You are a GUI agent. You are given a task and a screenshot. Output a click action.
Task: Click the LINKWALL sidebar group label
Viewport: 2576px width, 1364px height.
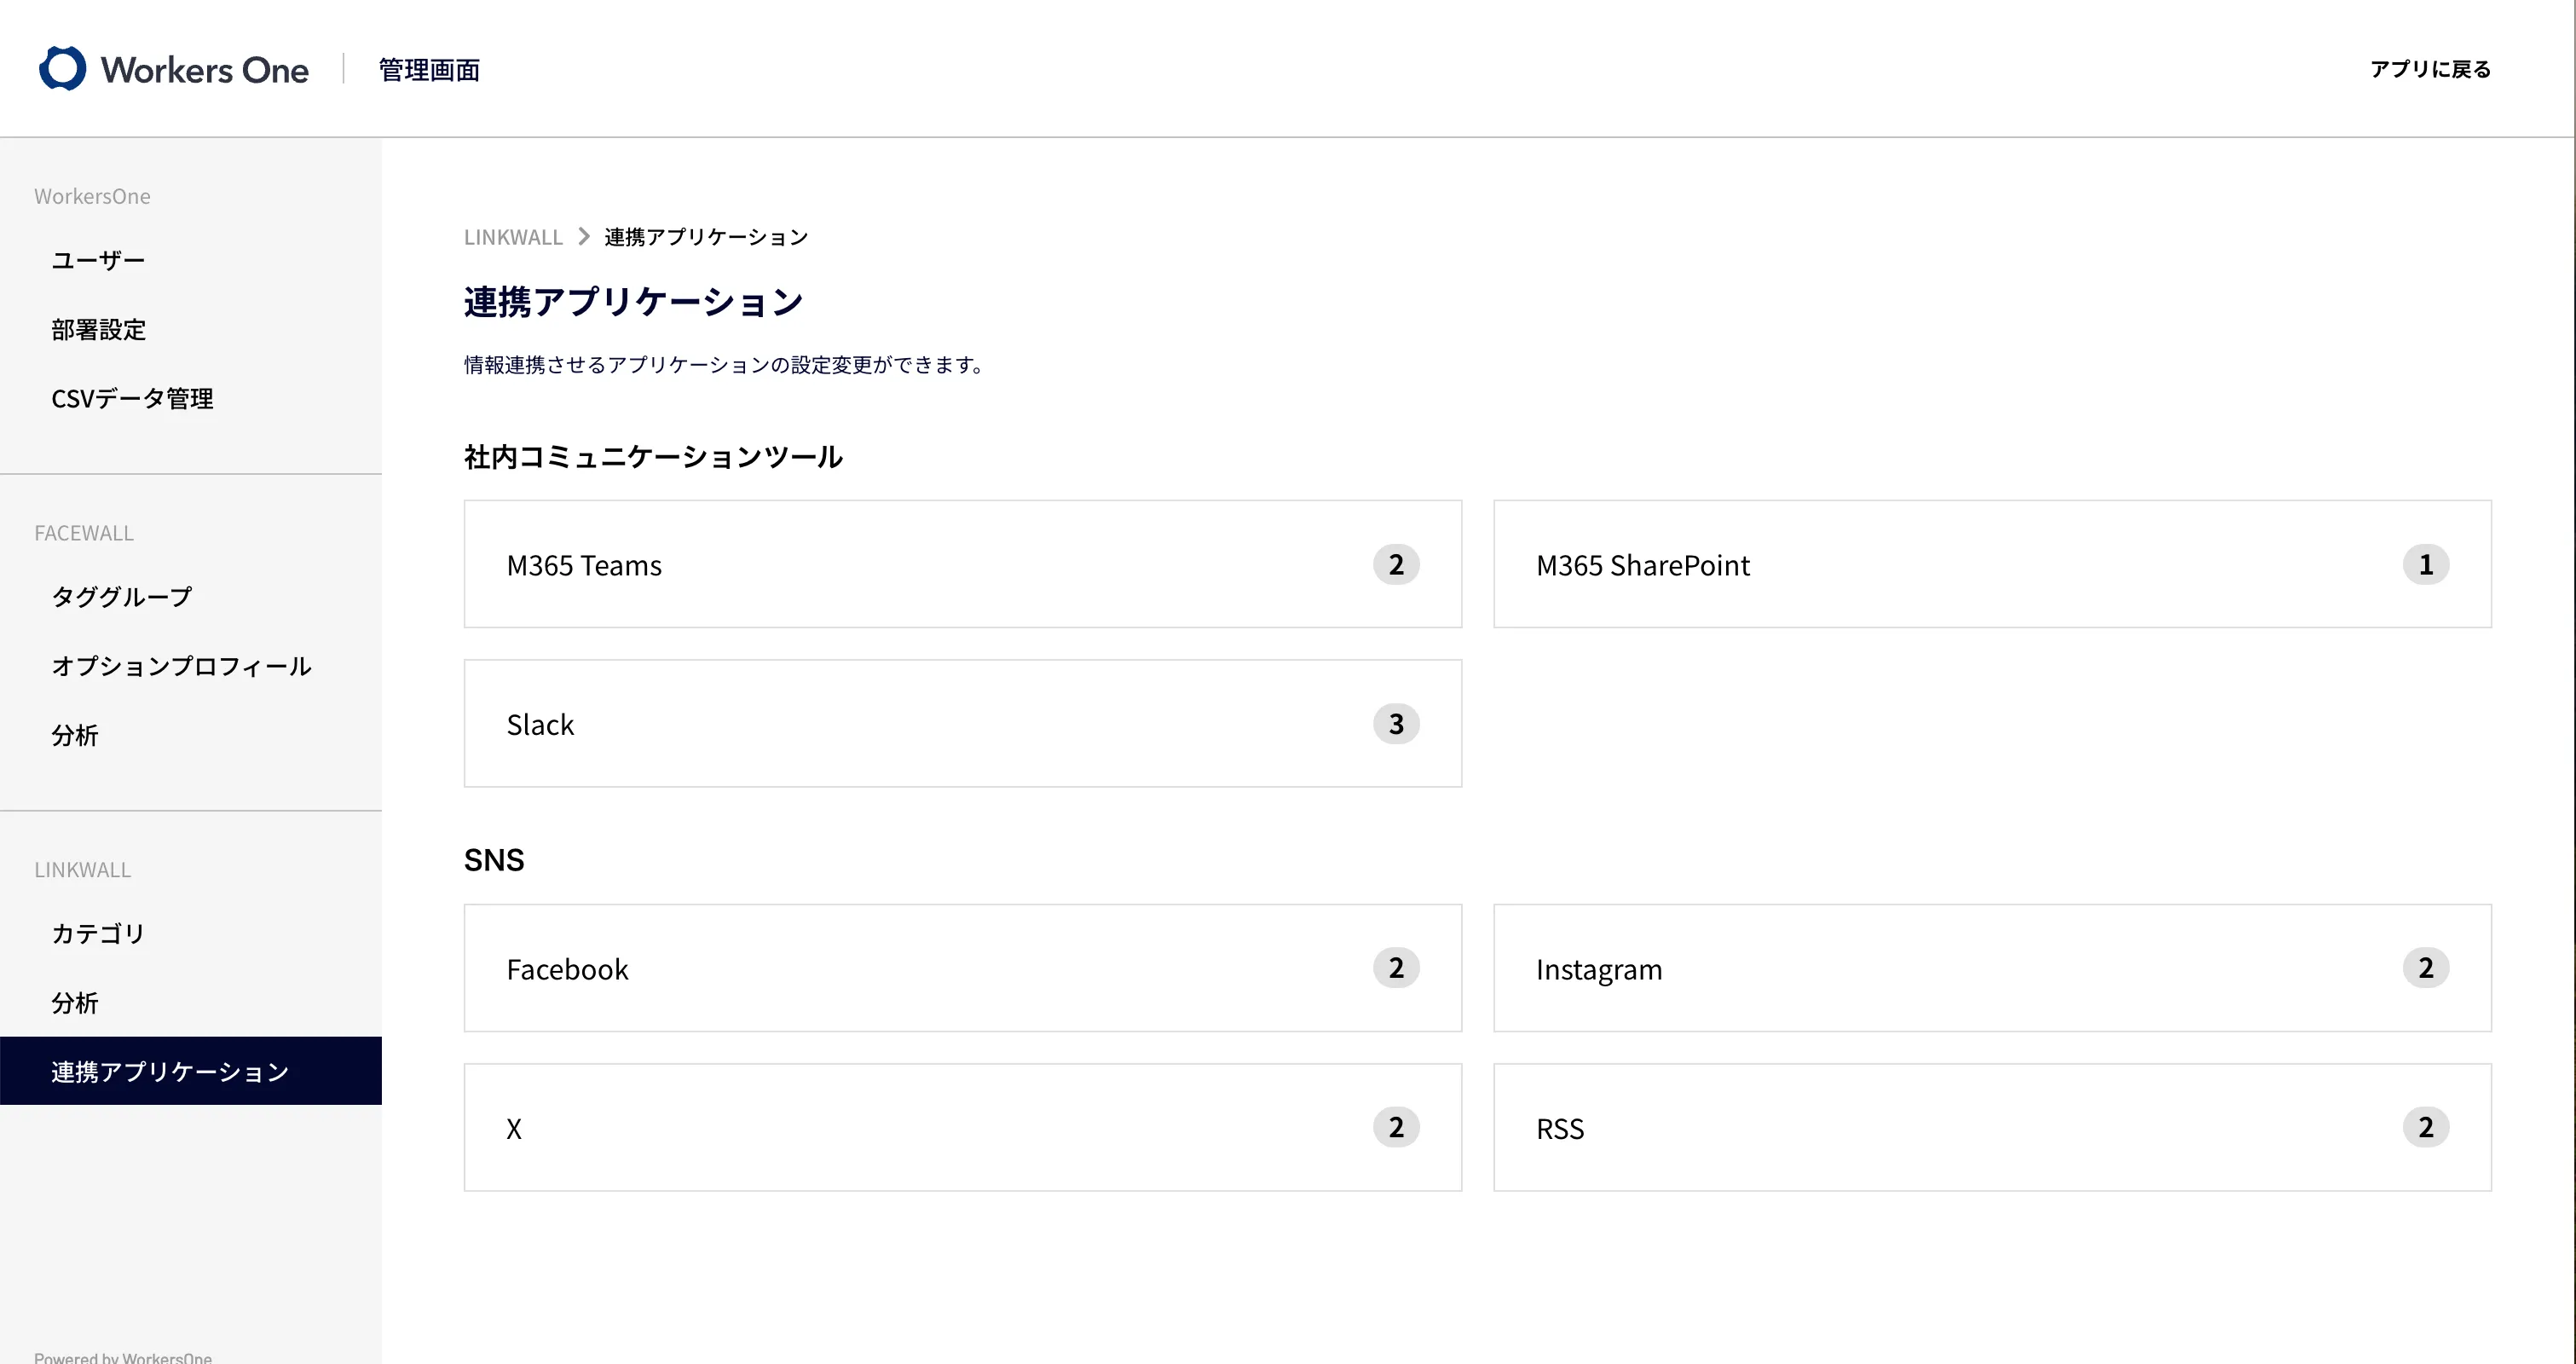click(x=83, y=870)
